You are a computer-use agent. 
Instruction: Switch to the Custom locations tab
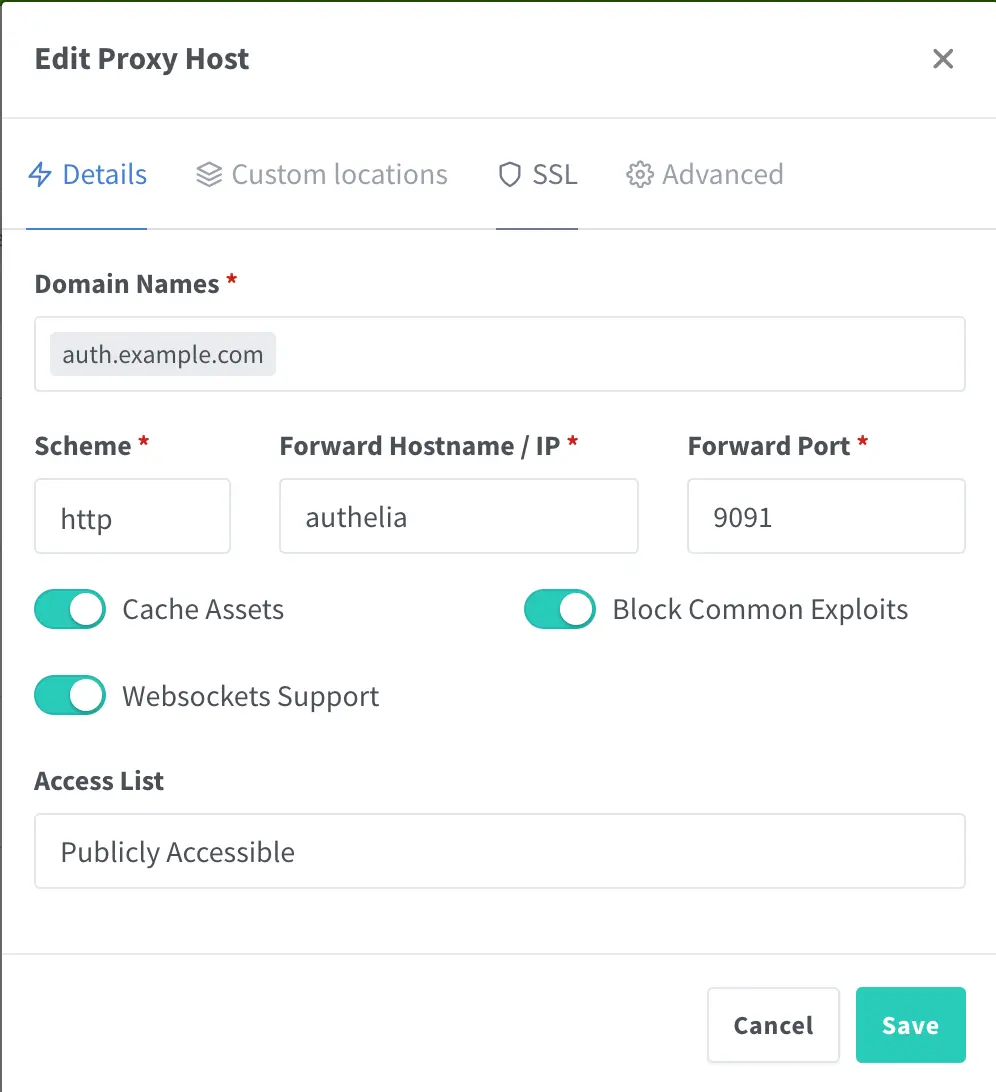tap(339, 175)
